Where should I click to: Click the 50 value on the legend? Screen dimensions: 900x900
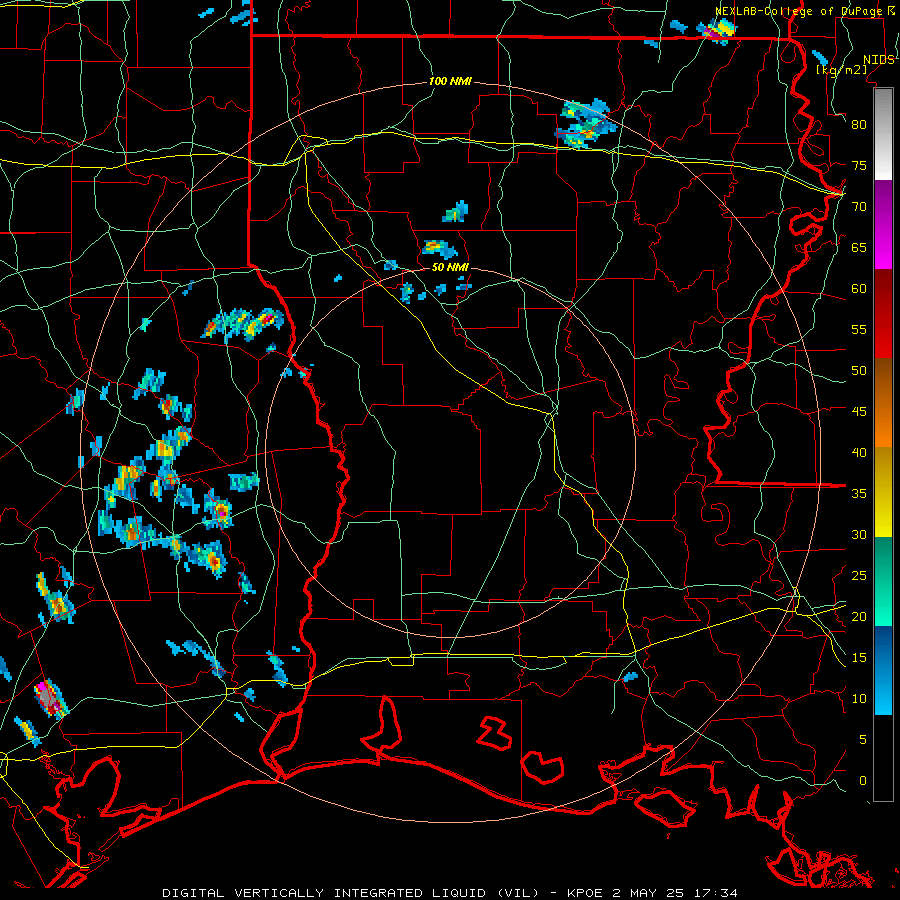(859, 371)
